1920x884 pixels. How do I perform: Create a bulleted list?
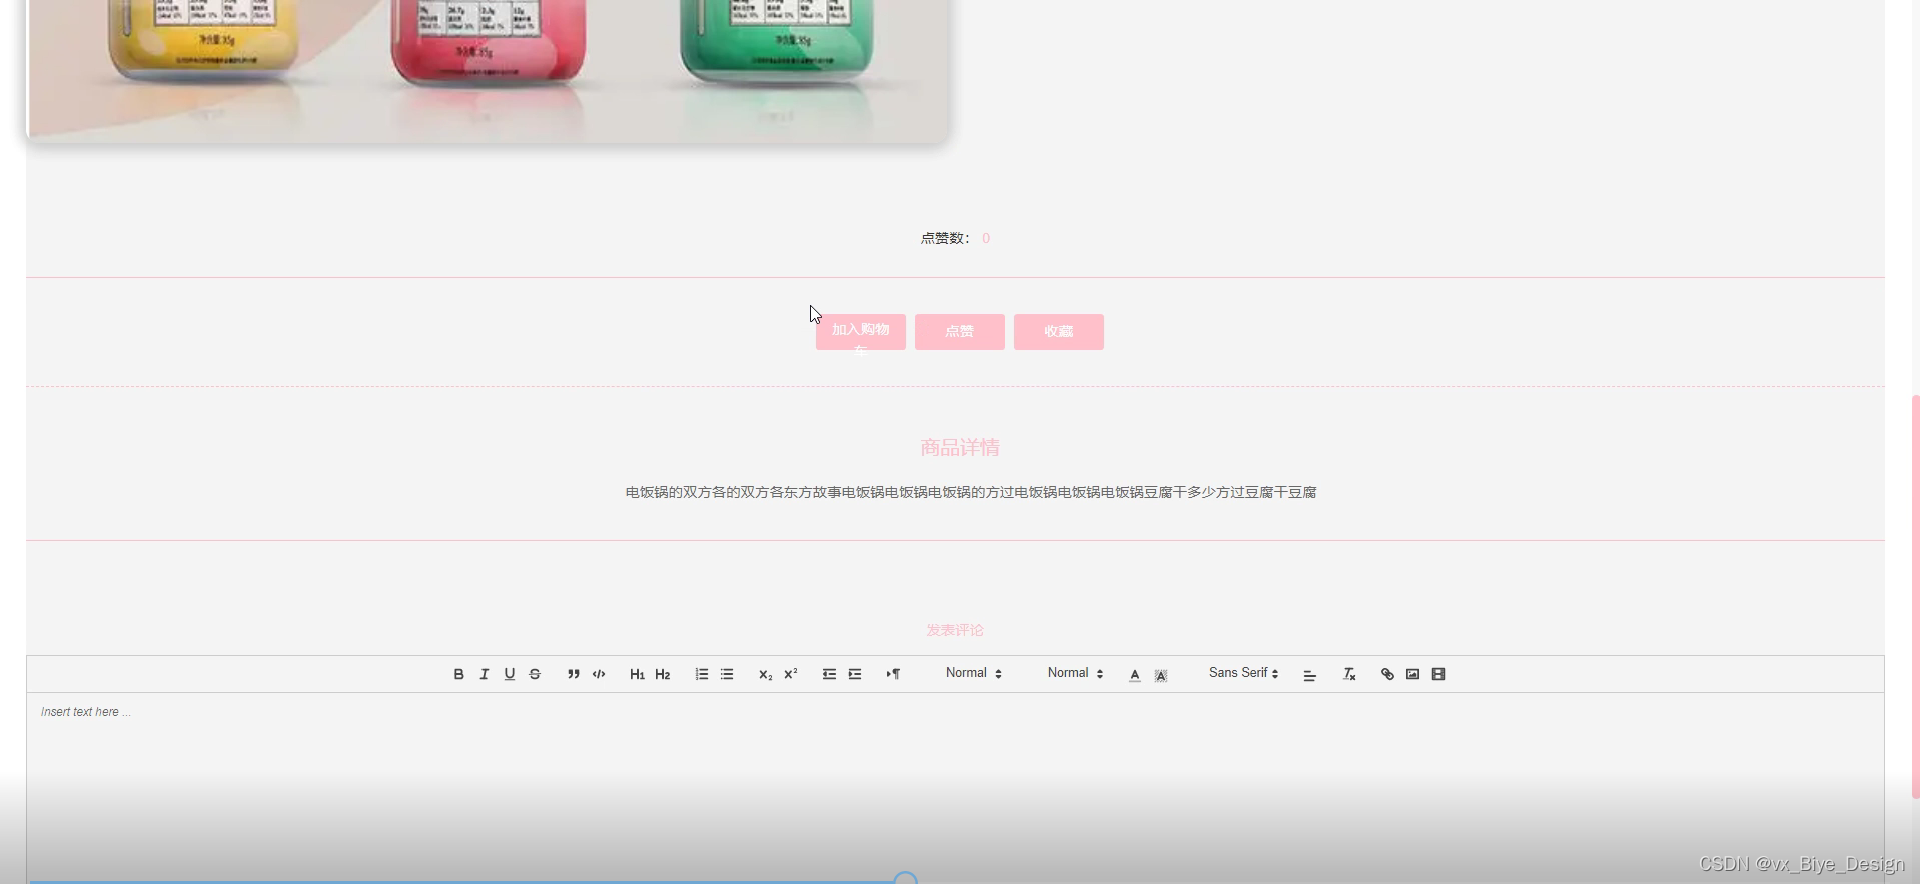(x=727, y=674)
